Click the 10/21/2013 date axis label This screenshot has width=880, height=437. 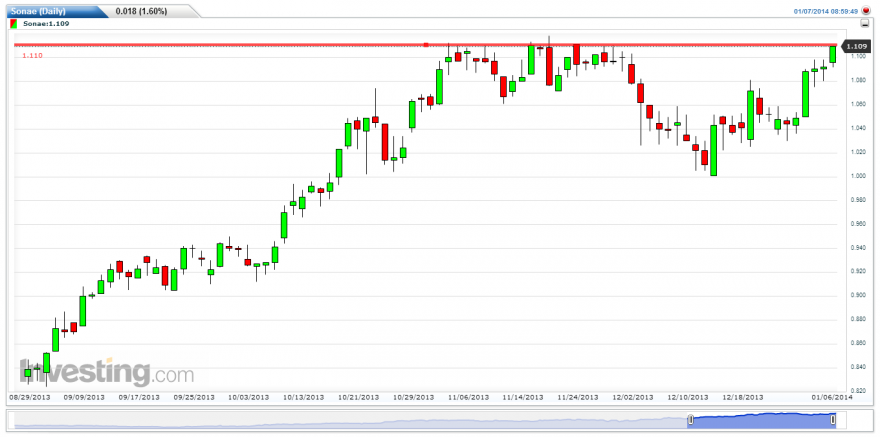coord(359,397)
